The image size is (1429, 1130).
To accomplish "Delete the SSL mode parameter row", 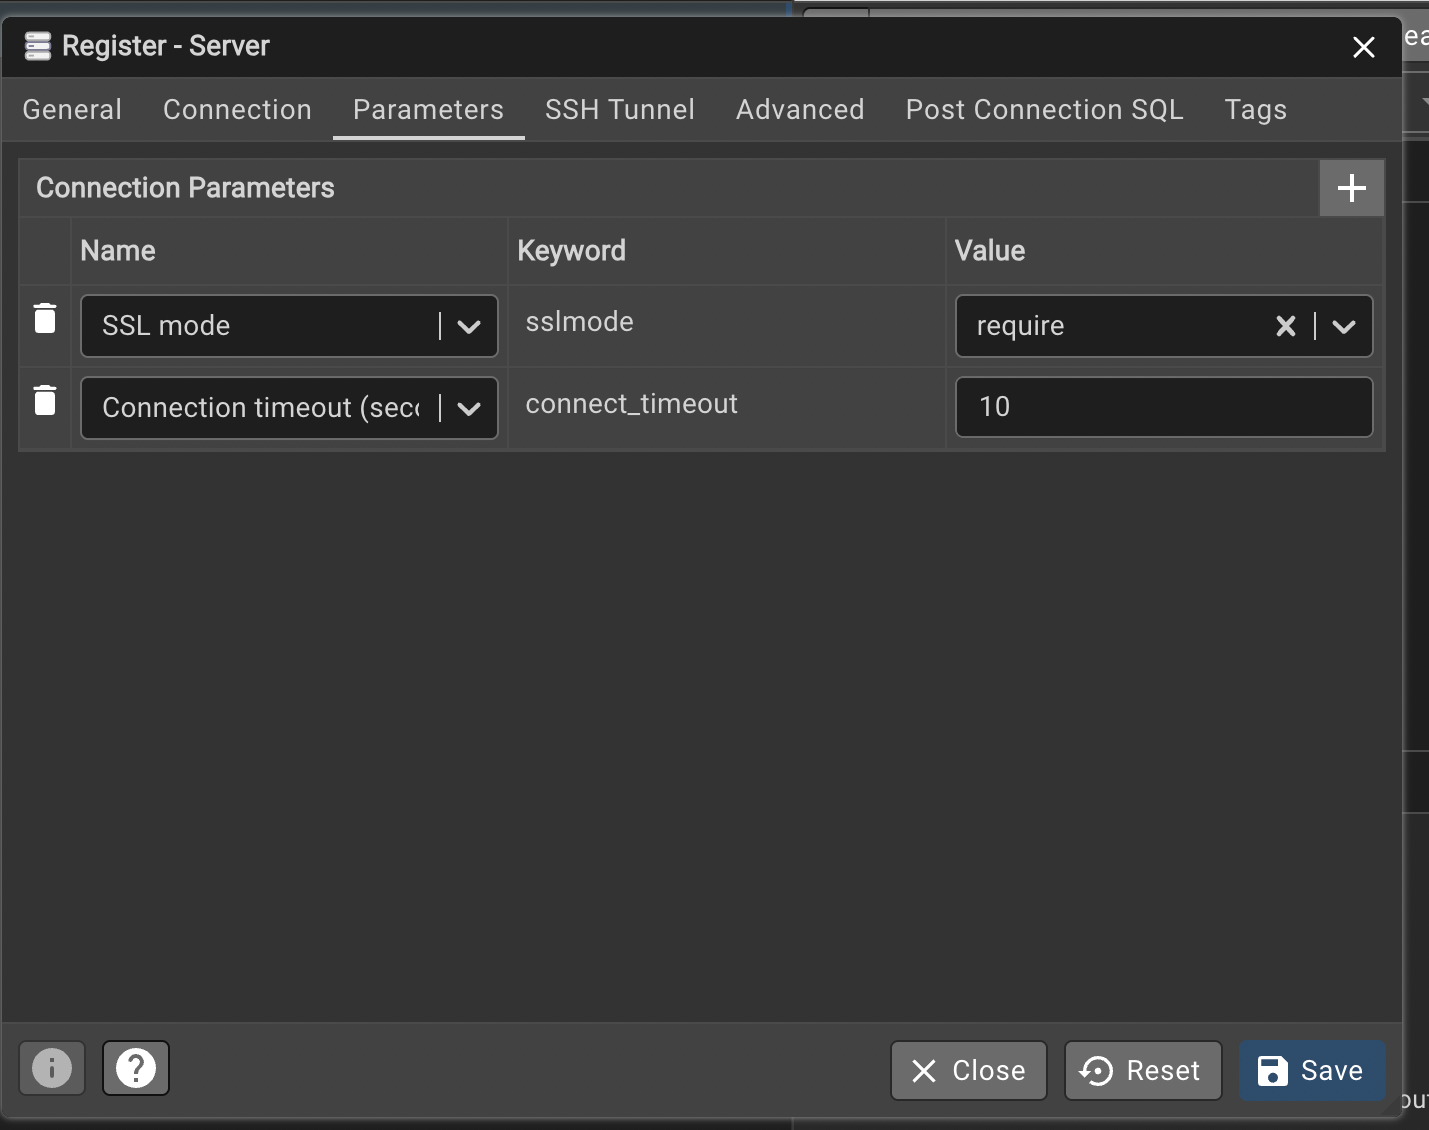I will click(45, 318).
